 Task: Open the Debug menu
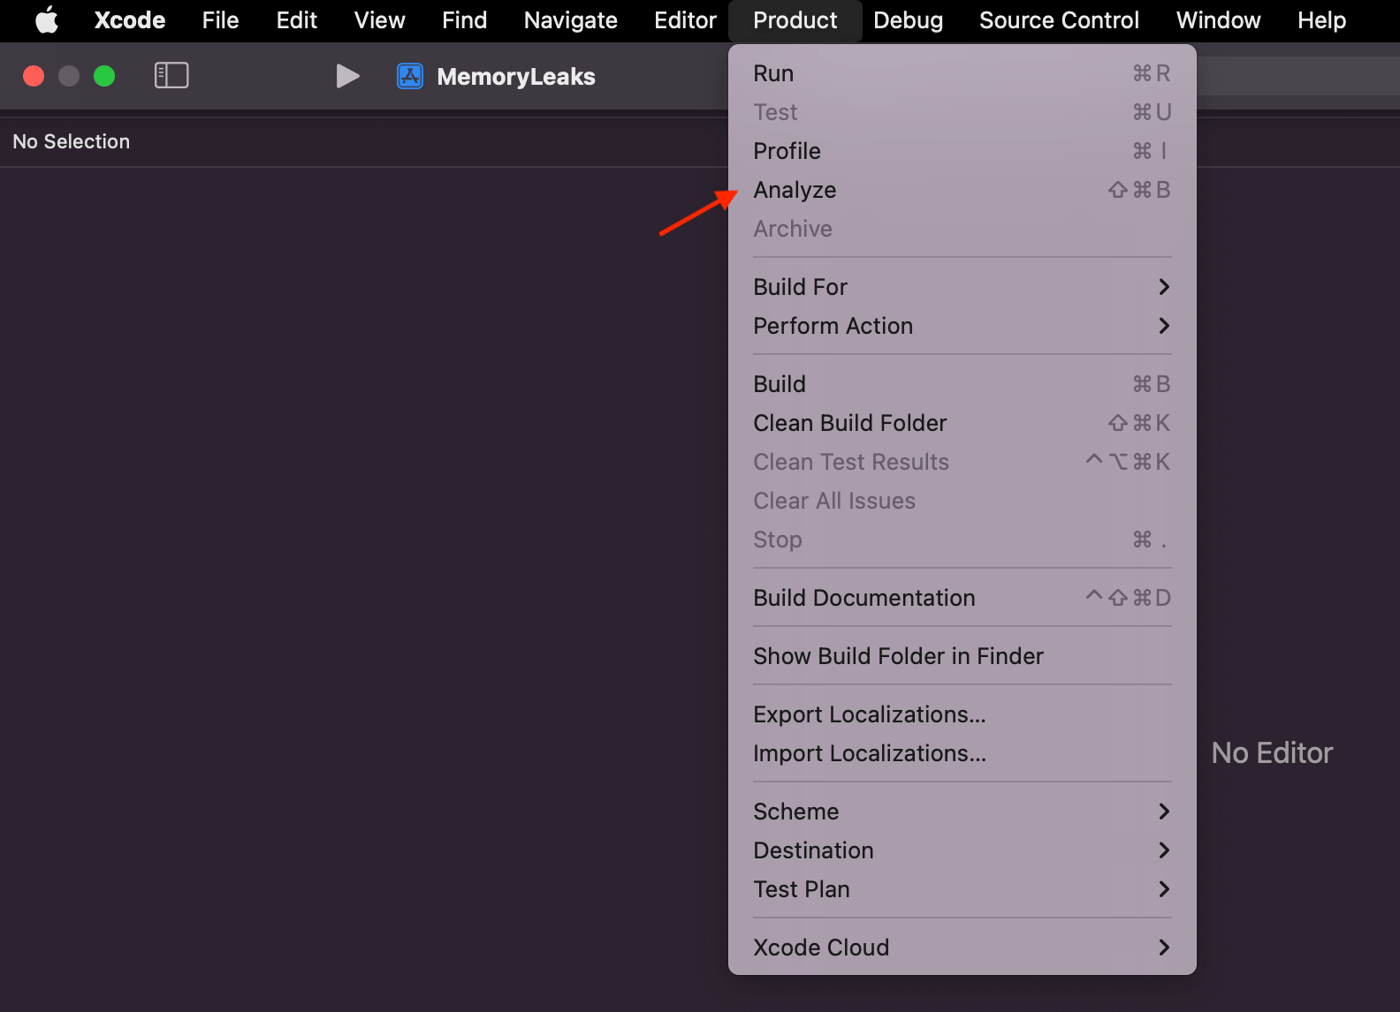click(907, 20)
